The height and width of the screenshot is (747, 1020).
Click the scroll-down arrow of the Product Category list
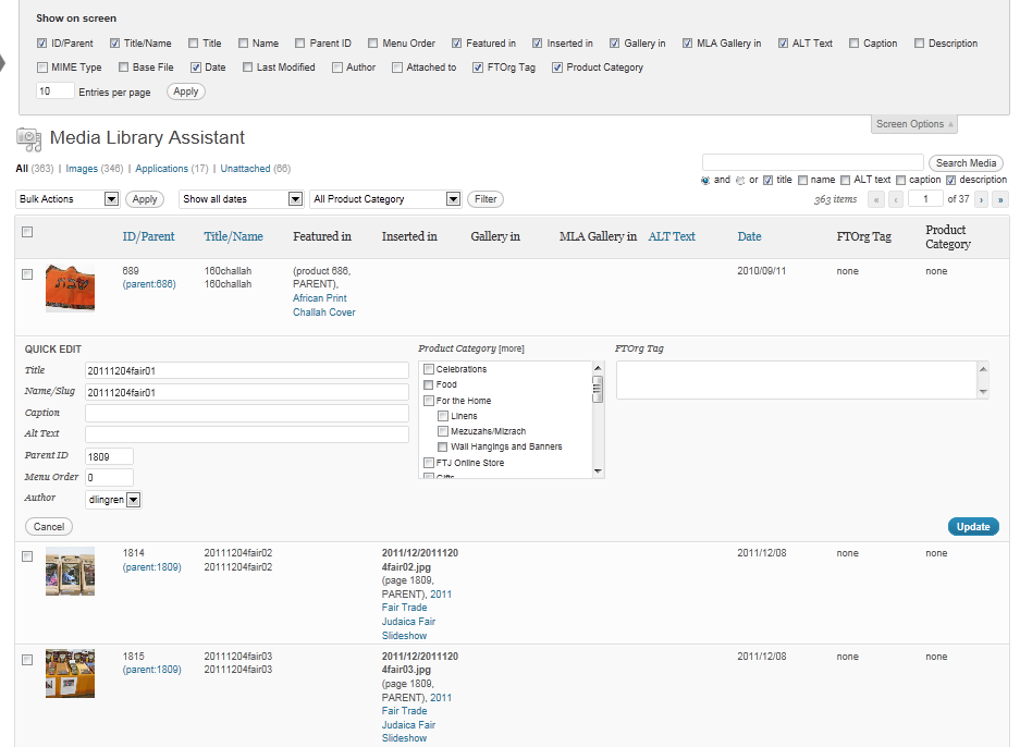click(598, 469)
